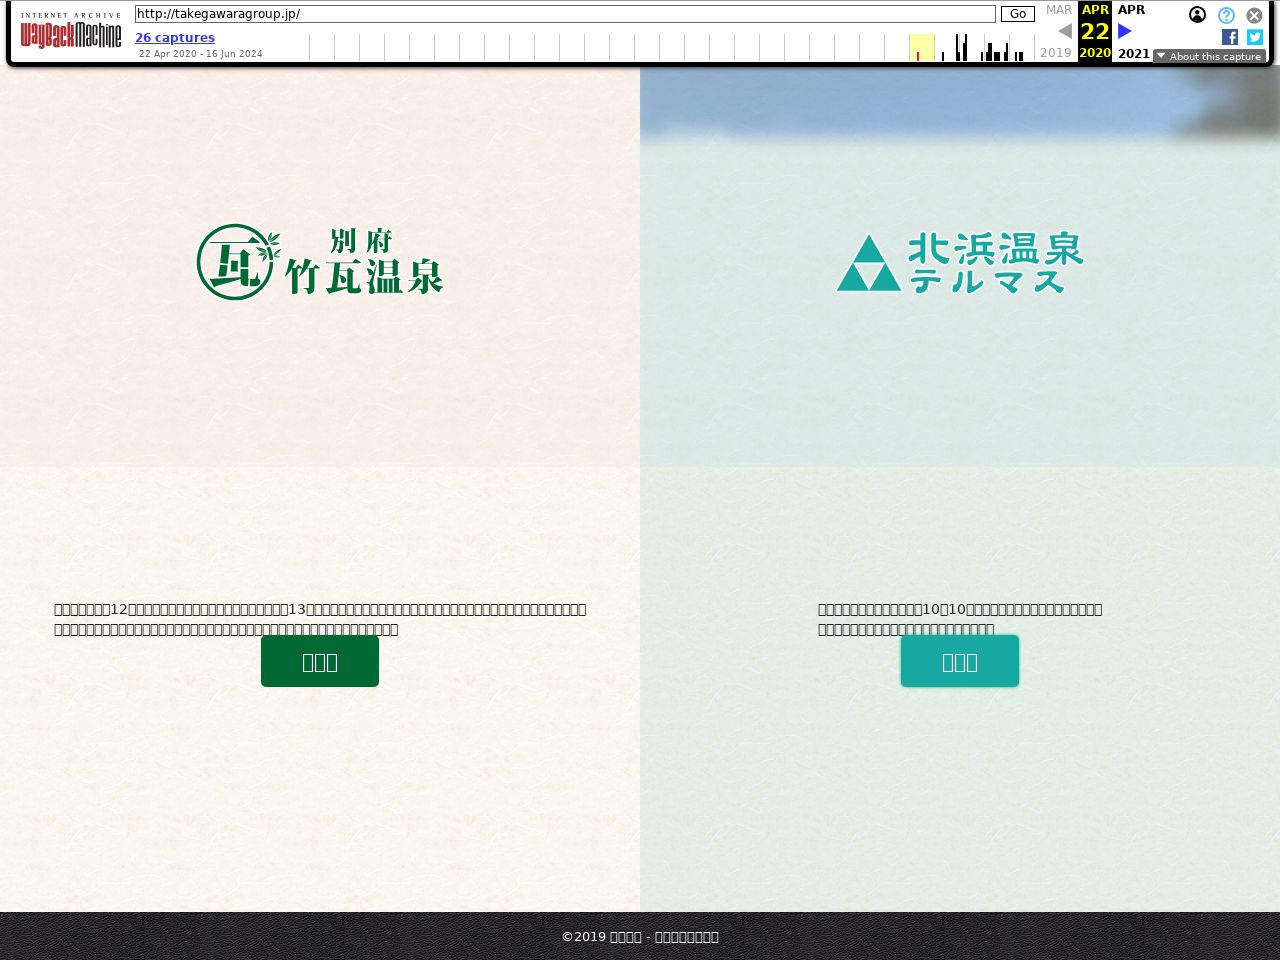Share the capture on Twitter
1280x960 pixels.
[x=1255, y=37]
